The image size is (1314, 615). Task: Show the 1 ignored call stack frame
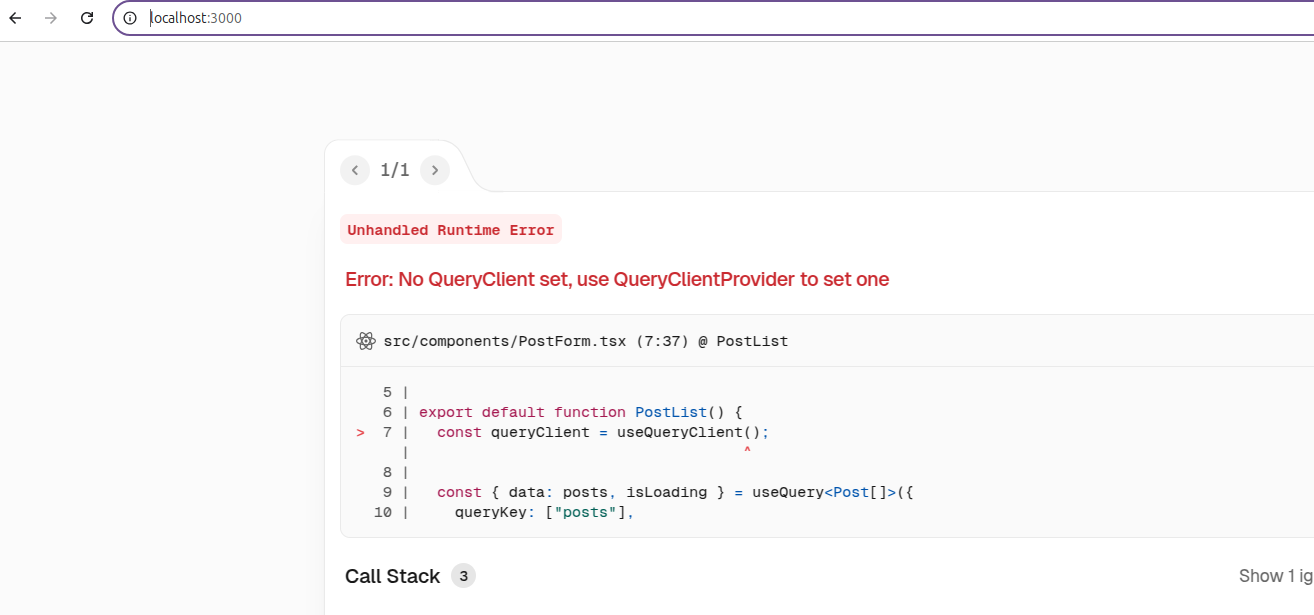point(1276,576)
